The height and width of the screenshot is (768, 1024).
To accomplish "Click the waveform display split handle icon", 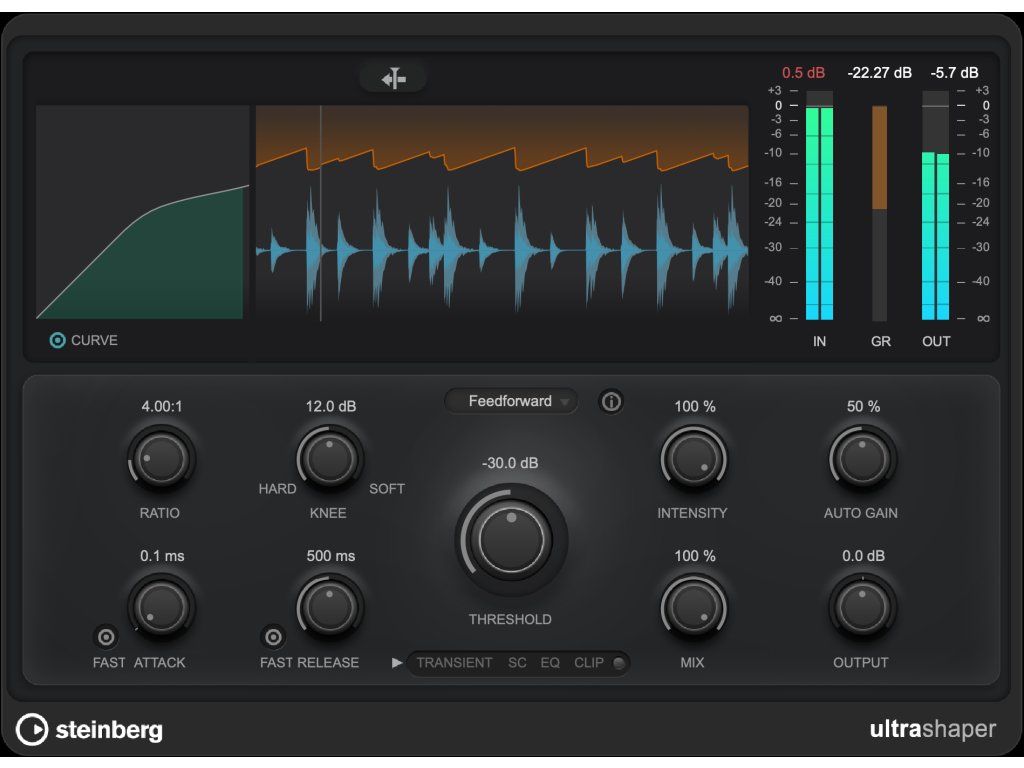I will 393,78.
